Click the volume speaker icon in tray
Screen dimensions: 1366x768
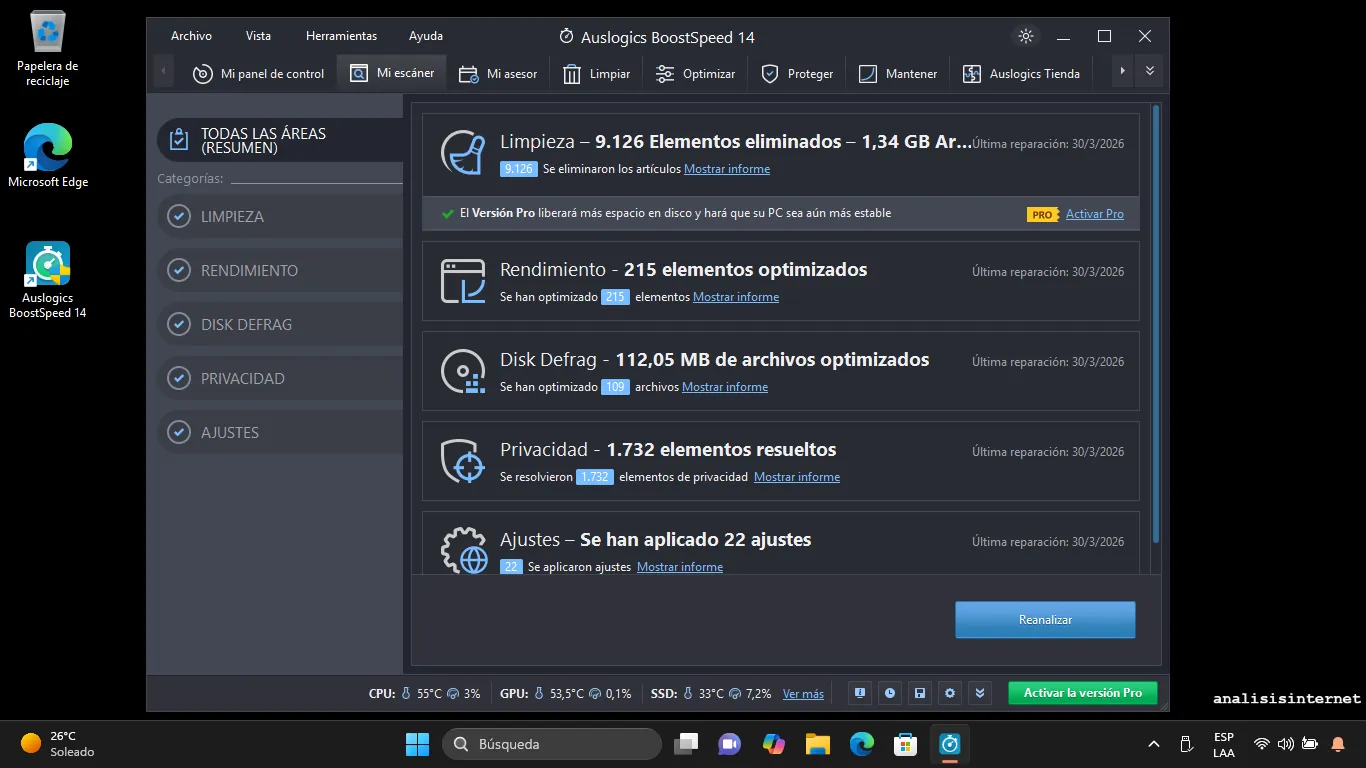pyautogui.click(x=1286, y=744)
